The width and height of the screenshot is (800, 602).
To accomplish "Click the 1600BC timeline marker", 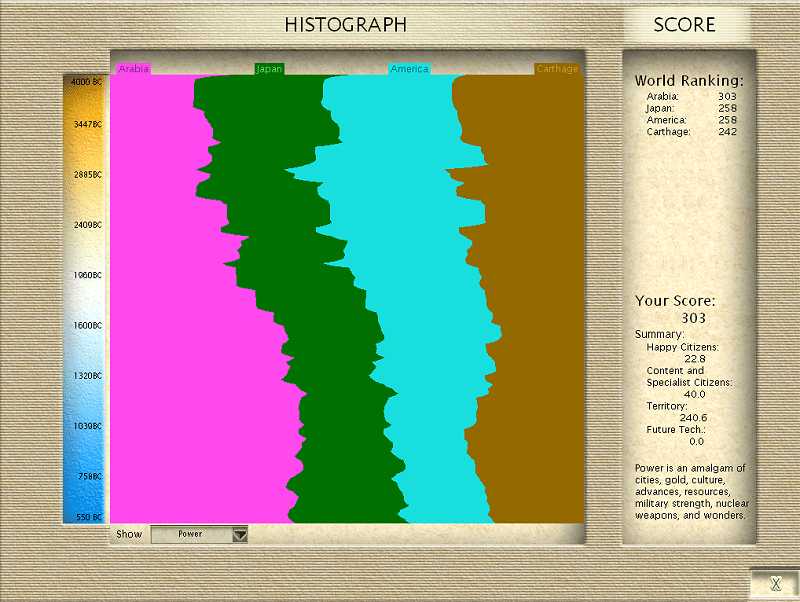I will click(x=87, y=325).
